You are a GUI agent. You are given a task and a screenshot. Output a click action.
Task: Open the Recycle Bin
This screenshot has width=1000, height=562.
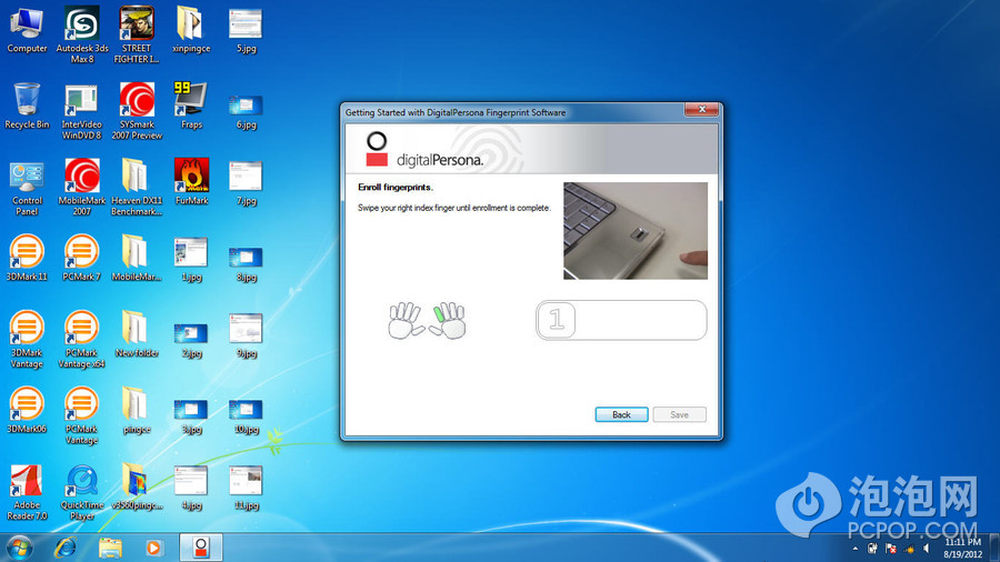[x=27, y=106]
